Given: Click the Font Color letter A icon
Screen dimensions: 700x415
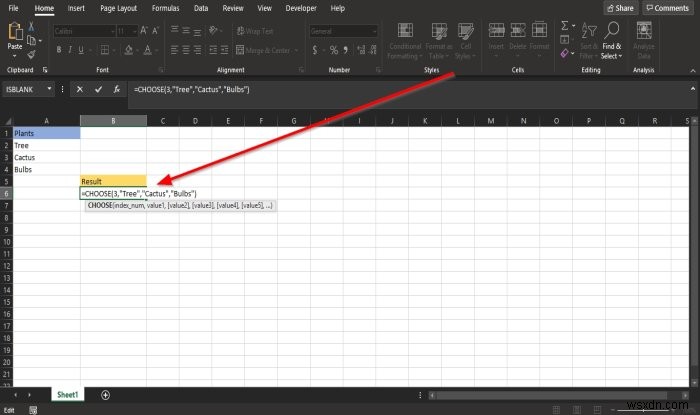Looking at the screenshot, I should click(x=147, y=50).
